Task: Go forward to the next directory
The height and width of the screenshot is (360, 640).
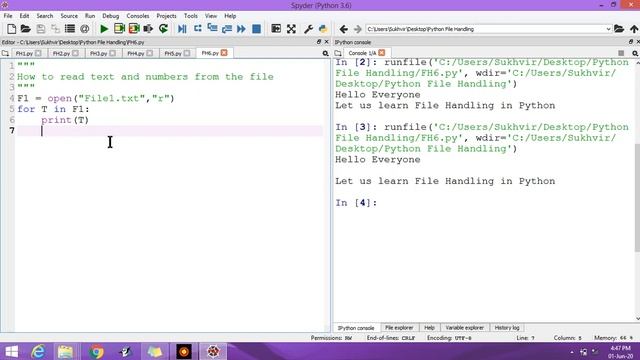Action: click(358, 29)
